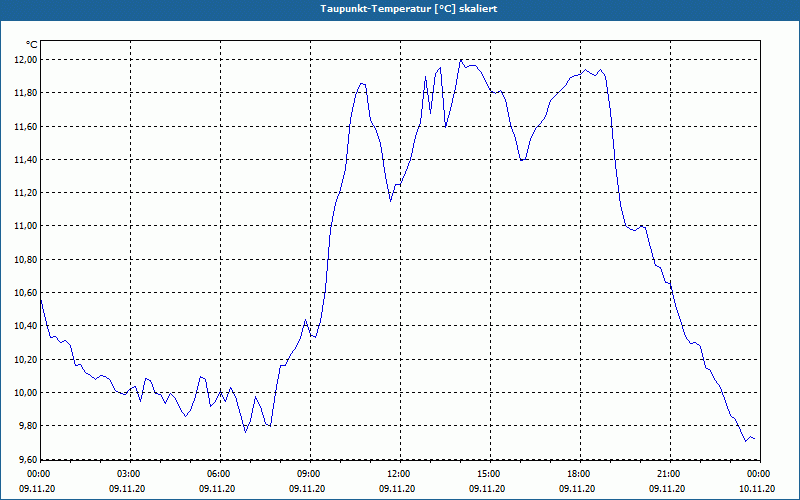Viewport: 800px width, 500px height.
Task: Select the "06:00" time label
Action: [x=217, y=474]
